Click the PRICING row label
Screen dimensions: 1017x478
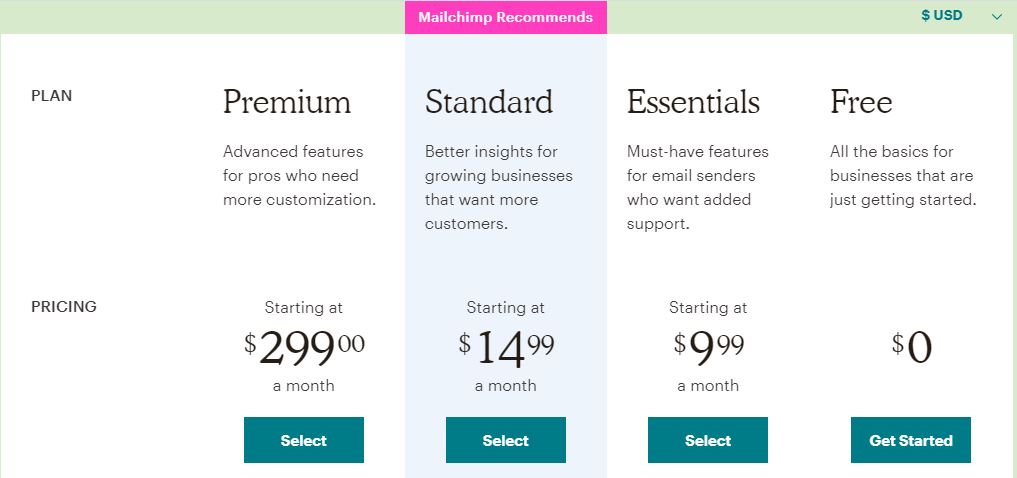pyautogui.click(x=64, y=307)
